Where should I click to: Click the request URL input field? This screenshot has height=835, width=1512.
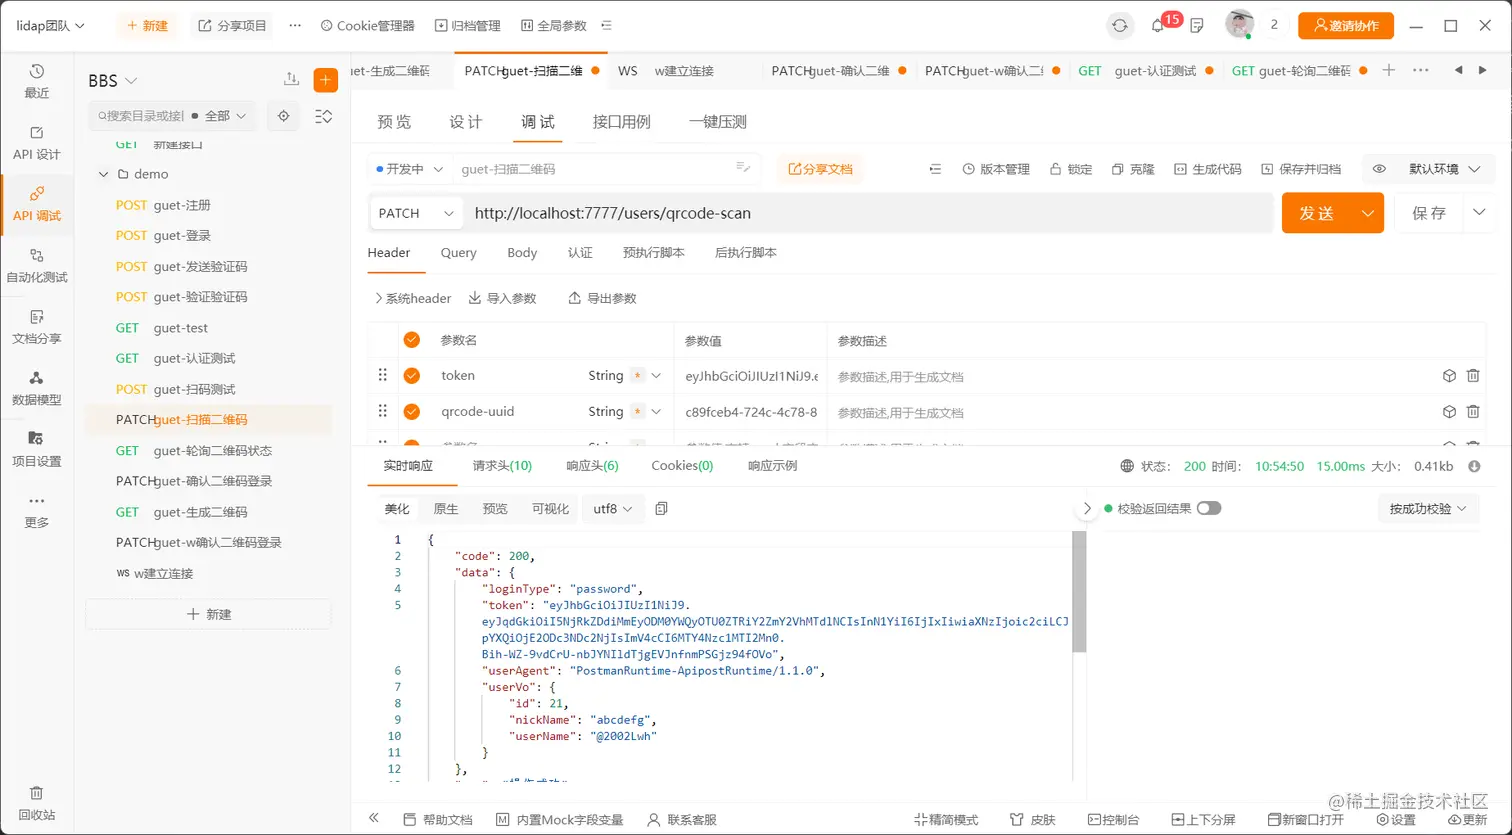(x=870, y=213)
